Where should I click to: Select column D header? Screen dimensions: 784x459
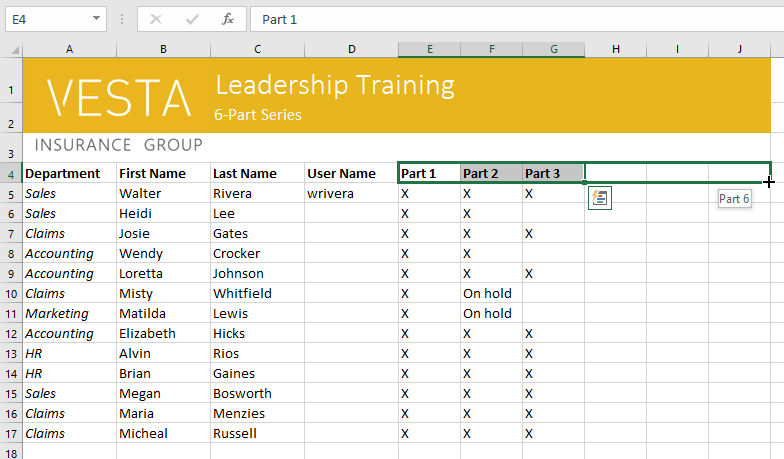[351, 49]
